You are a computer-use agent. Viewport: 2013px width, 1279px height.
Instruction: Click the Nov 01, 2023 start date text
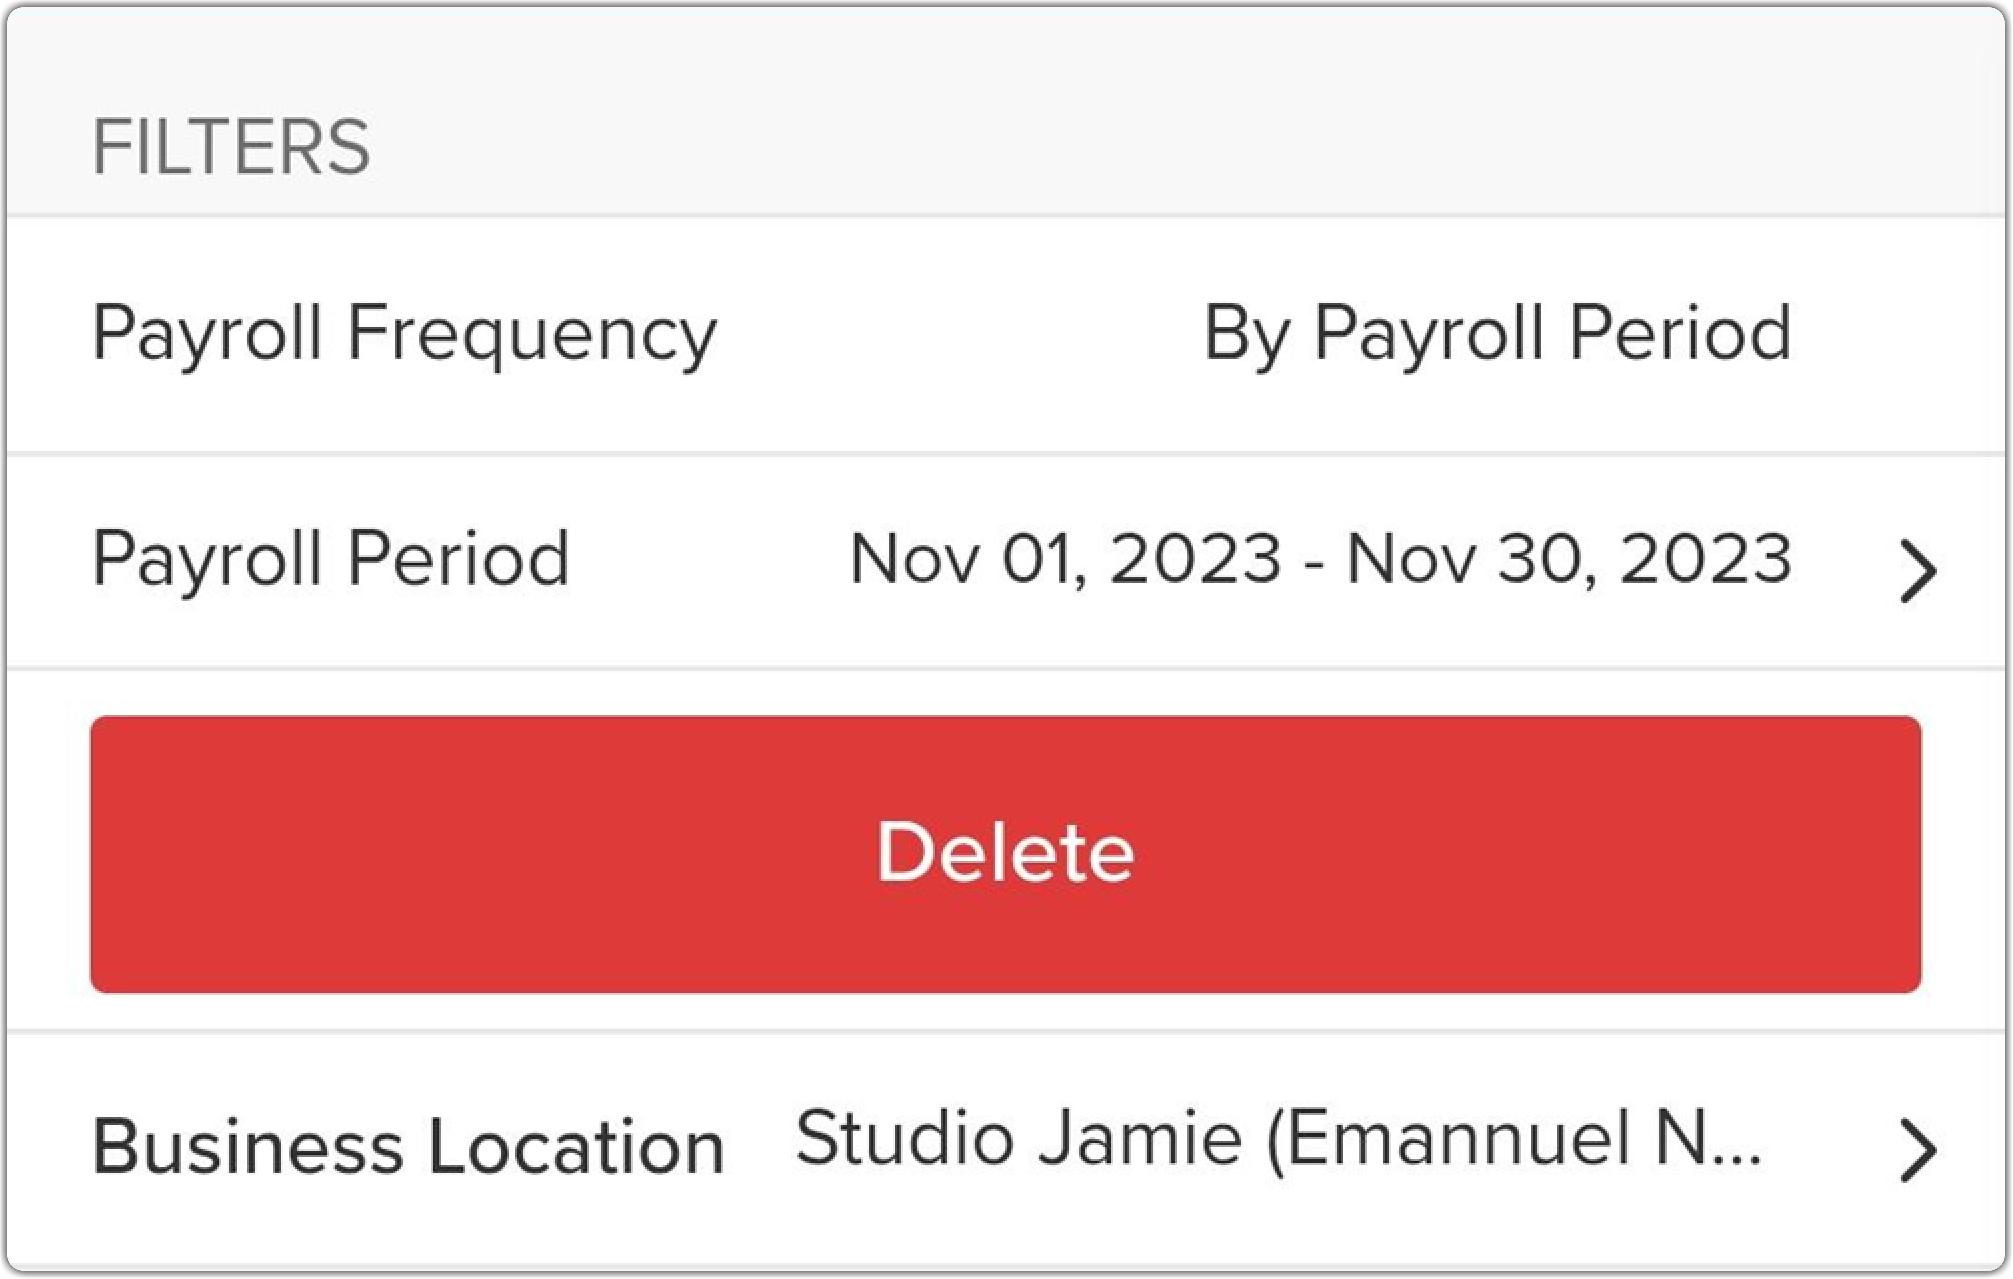point(1066,558)
